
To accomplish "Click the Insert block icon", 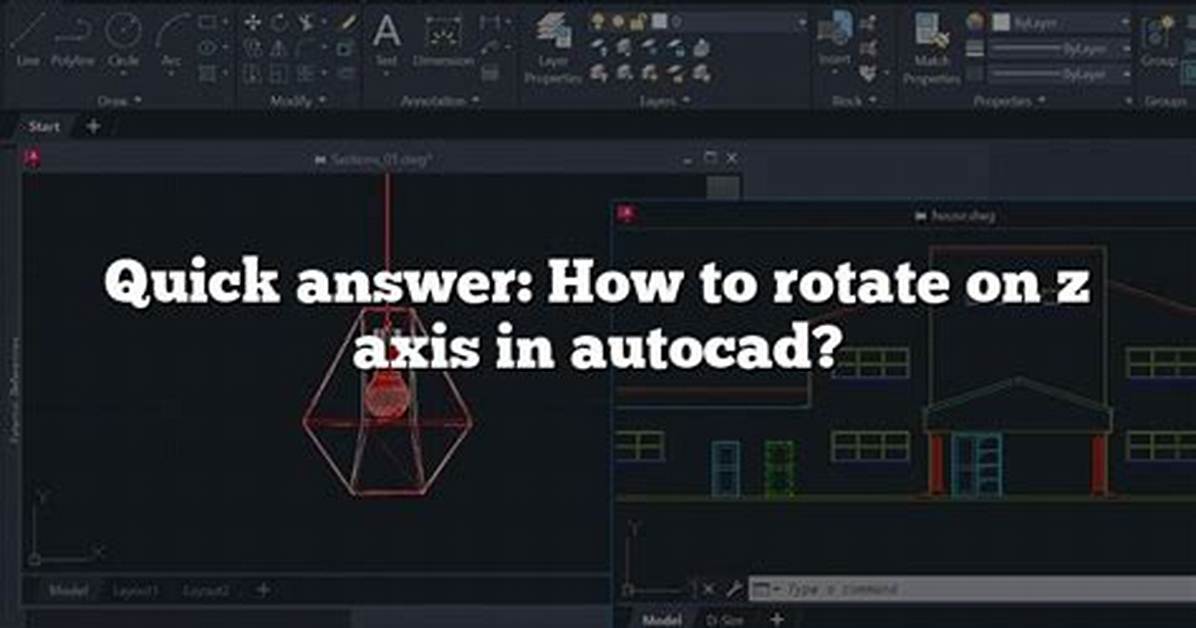I will (834, 38).
